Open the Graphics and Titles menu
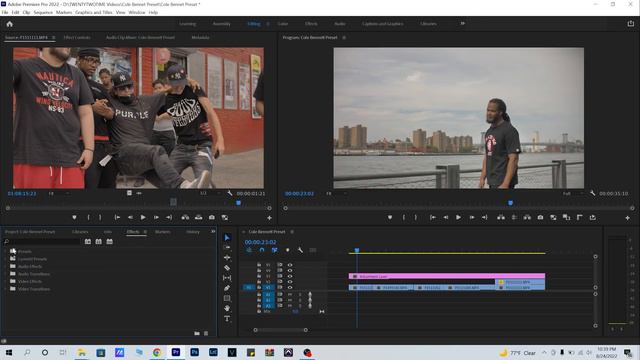Viewport: 640px width, 360px height. [93, 12]
